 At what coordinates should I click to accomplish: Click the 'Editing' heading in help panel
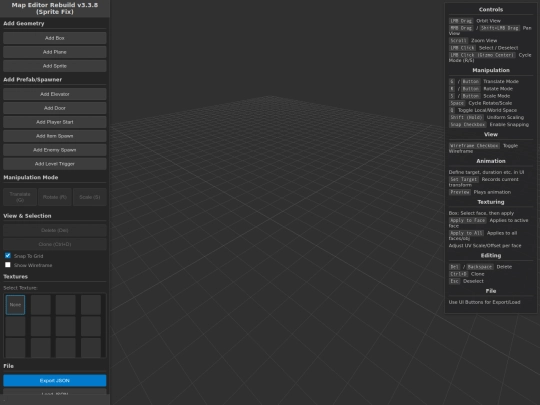pyautogui.click(x=491, y=256)
